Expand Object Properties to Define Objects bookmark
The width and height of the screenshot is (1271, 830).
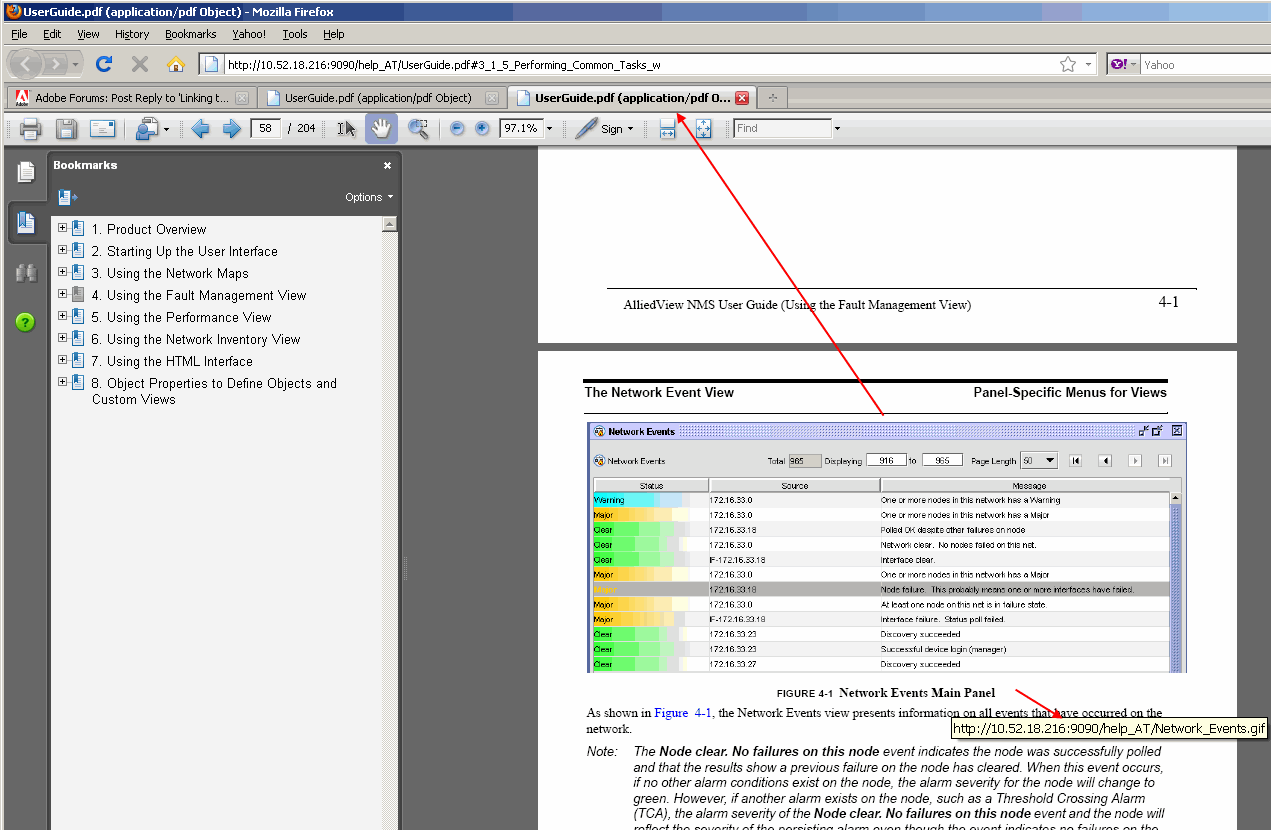(62, 382)
